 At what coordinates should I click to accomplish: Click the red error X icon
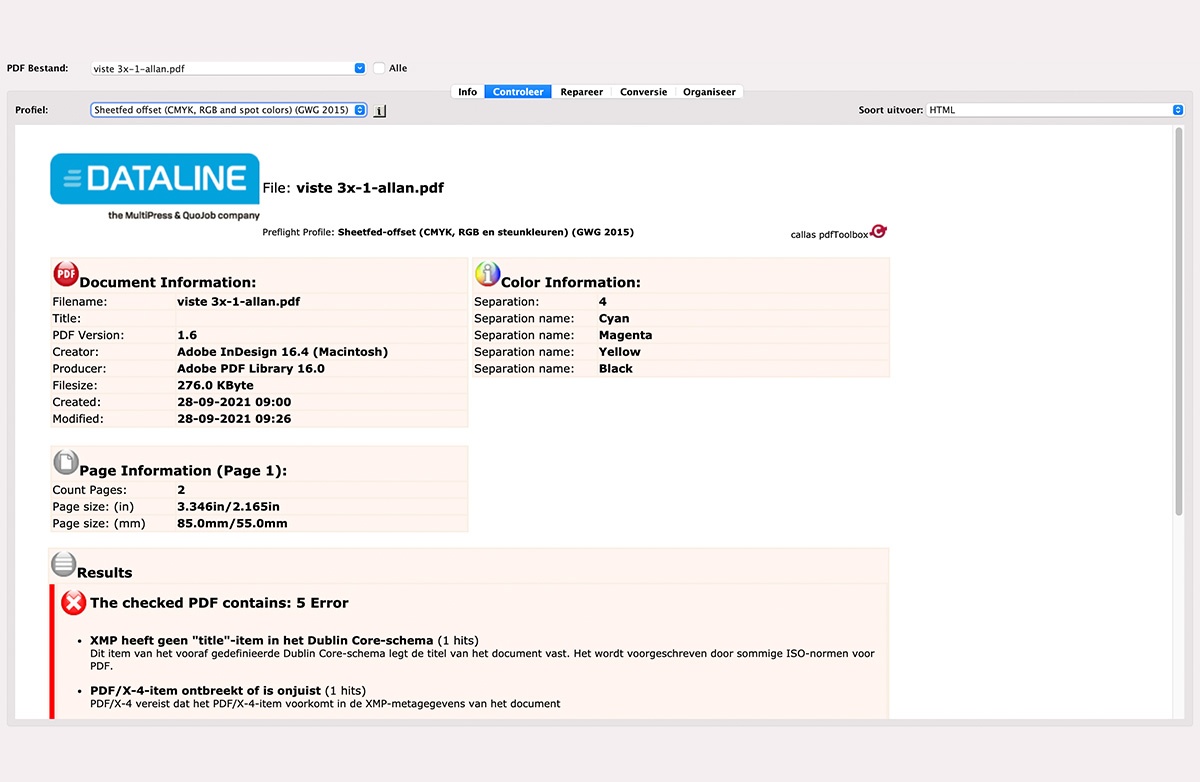(73, 603)
